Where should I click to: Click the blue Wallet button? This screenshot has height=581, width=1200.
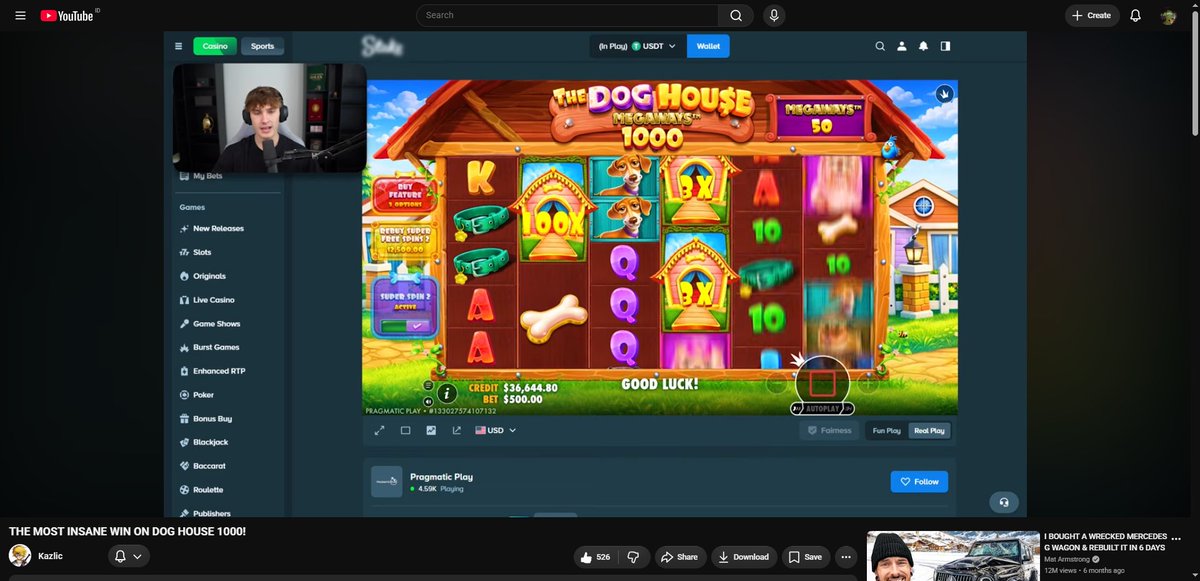[708, 46]
